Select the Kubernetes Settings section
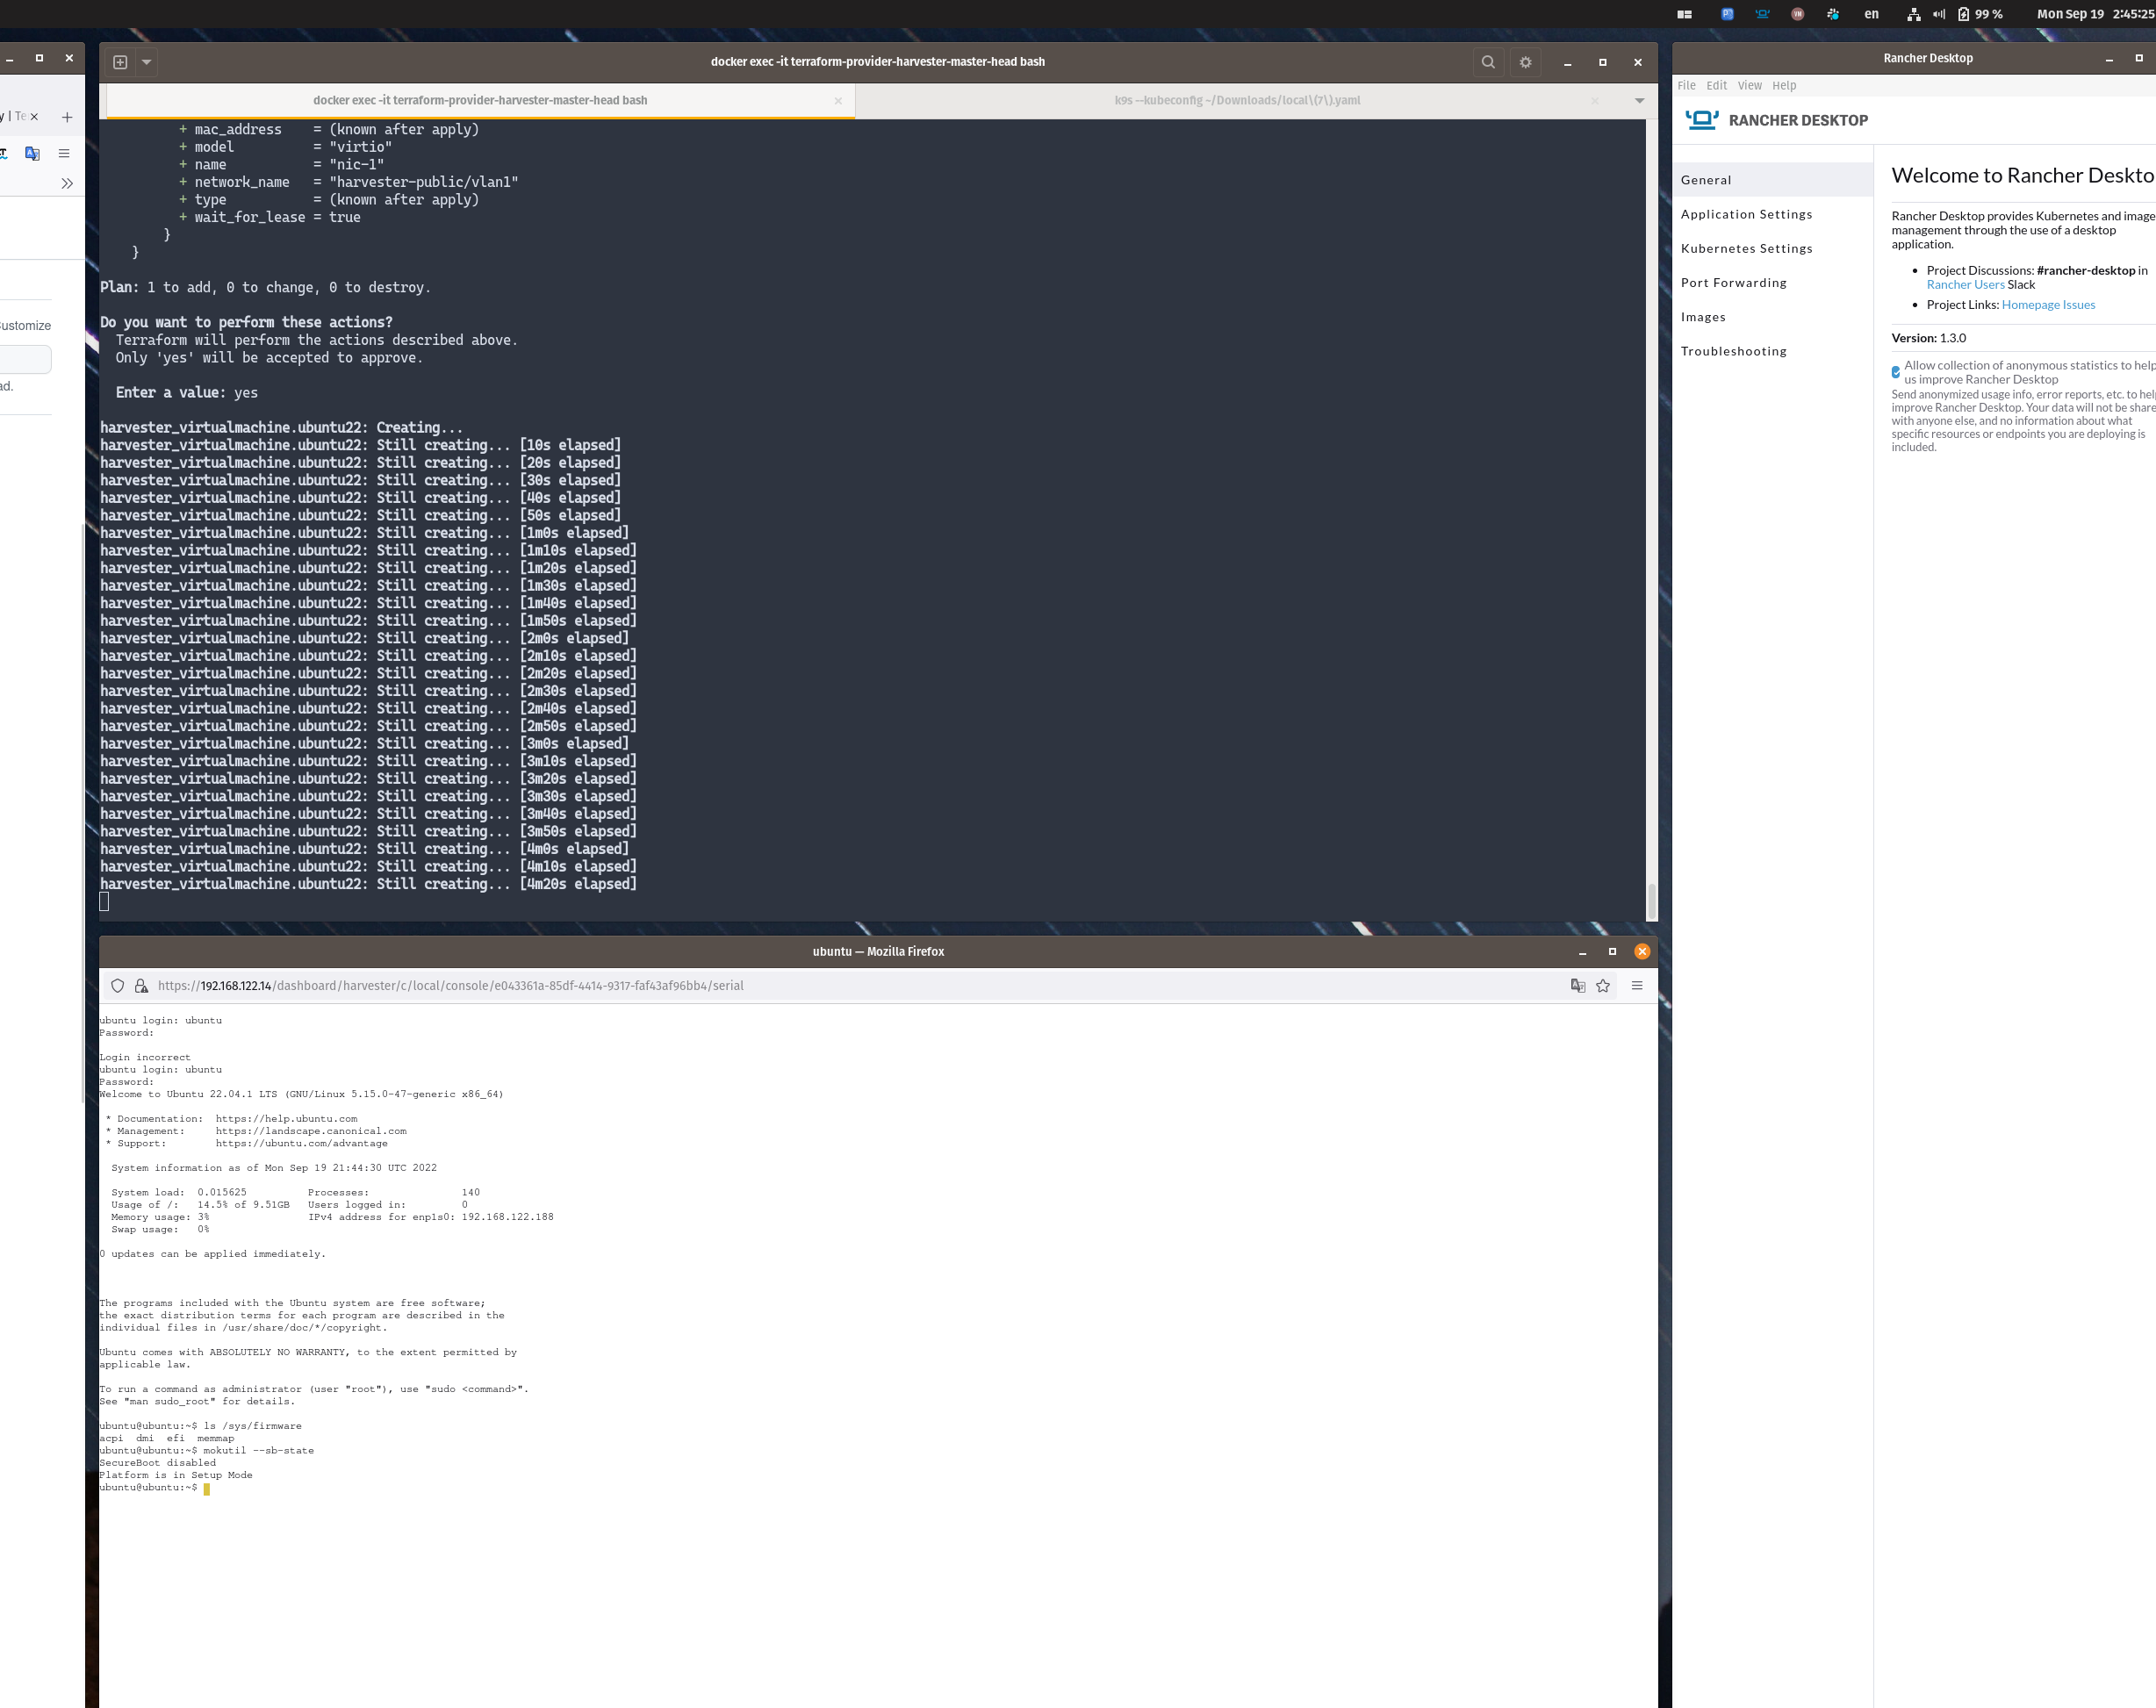 click(1747, 248)
